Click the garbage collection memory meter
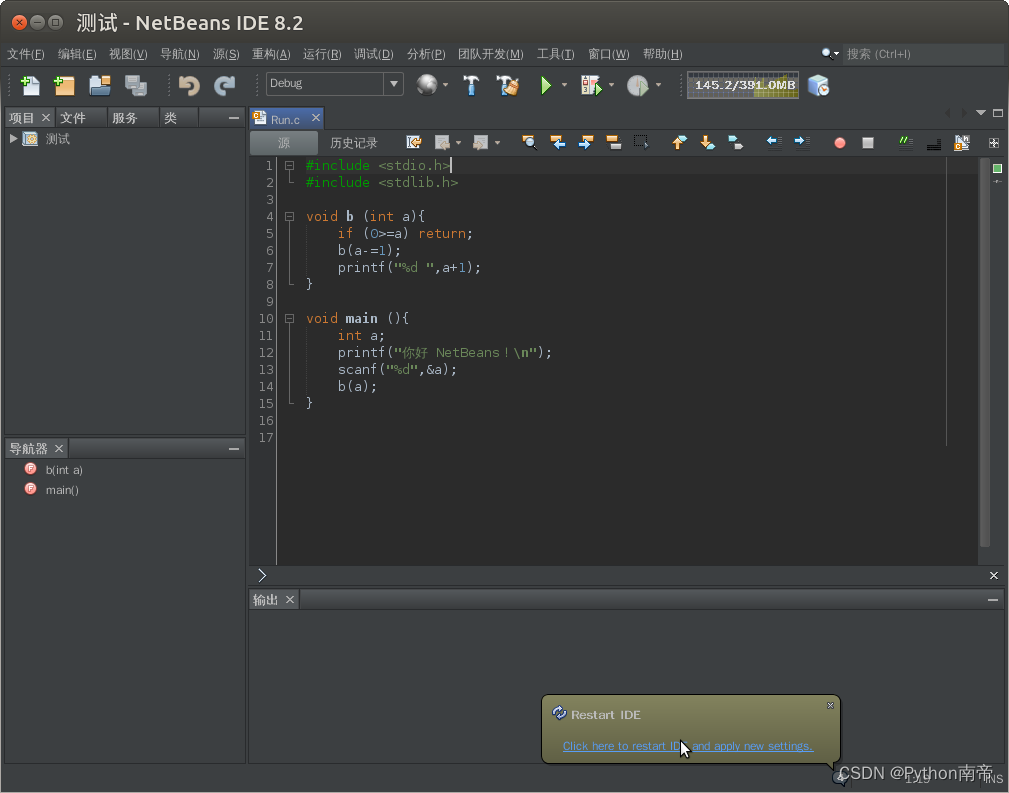Image resolution: width=1009 pixels, height=793 pixels. [x=743, y=85]
